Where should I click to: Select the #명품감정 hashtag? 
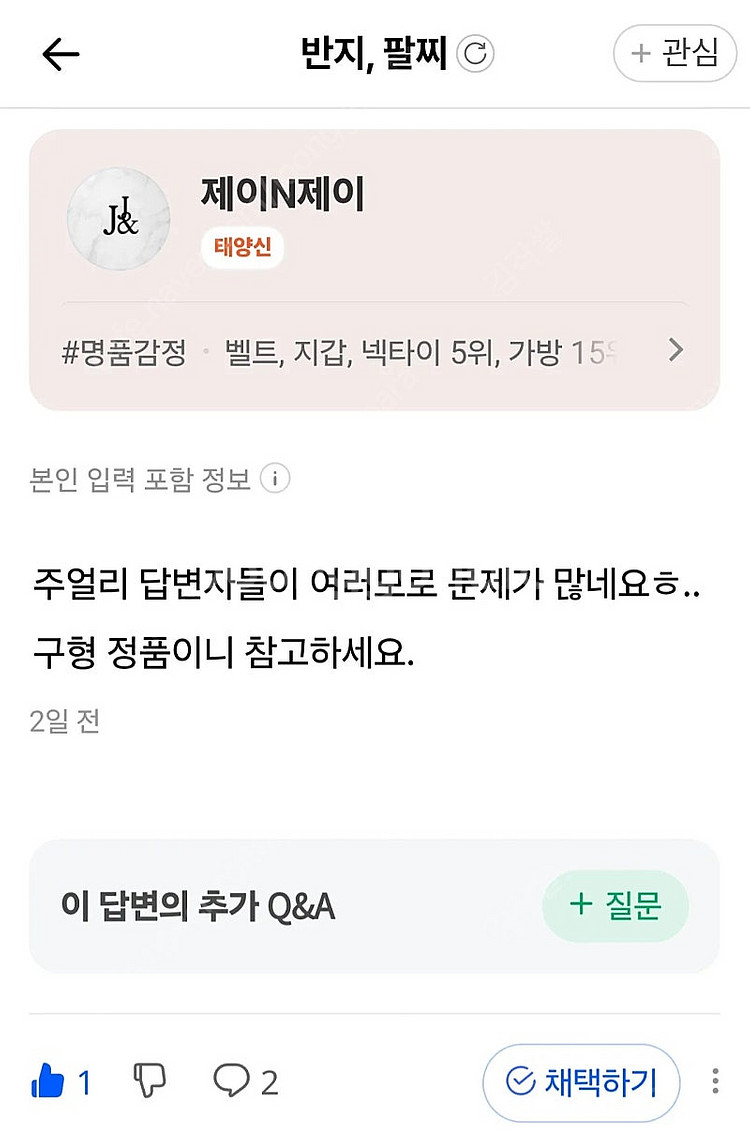[124, 353]
